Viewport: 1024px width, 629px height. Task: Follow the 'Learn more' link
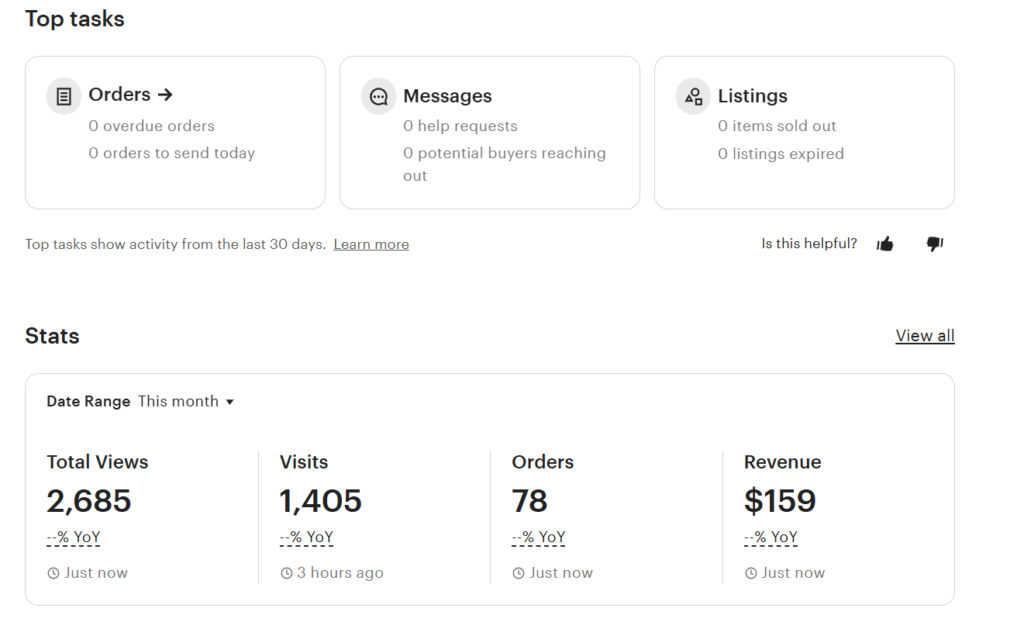pos(371,244)
